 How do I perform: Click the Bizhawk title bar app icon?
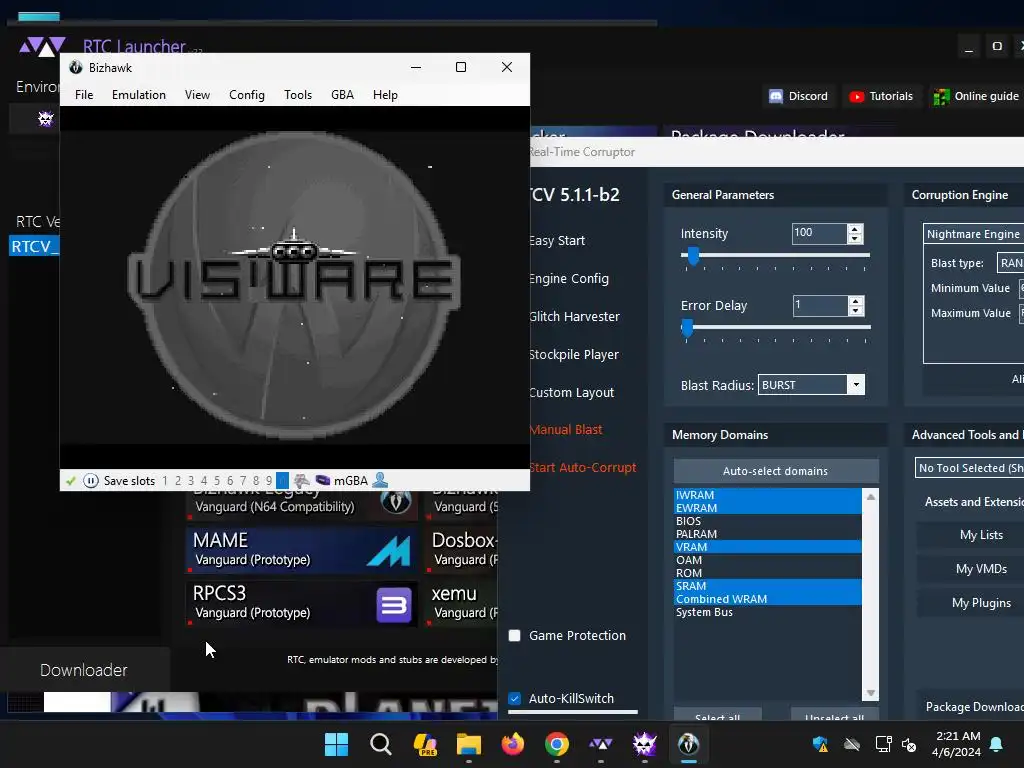tap(76, 67)
